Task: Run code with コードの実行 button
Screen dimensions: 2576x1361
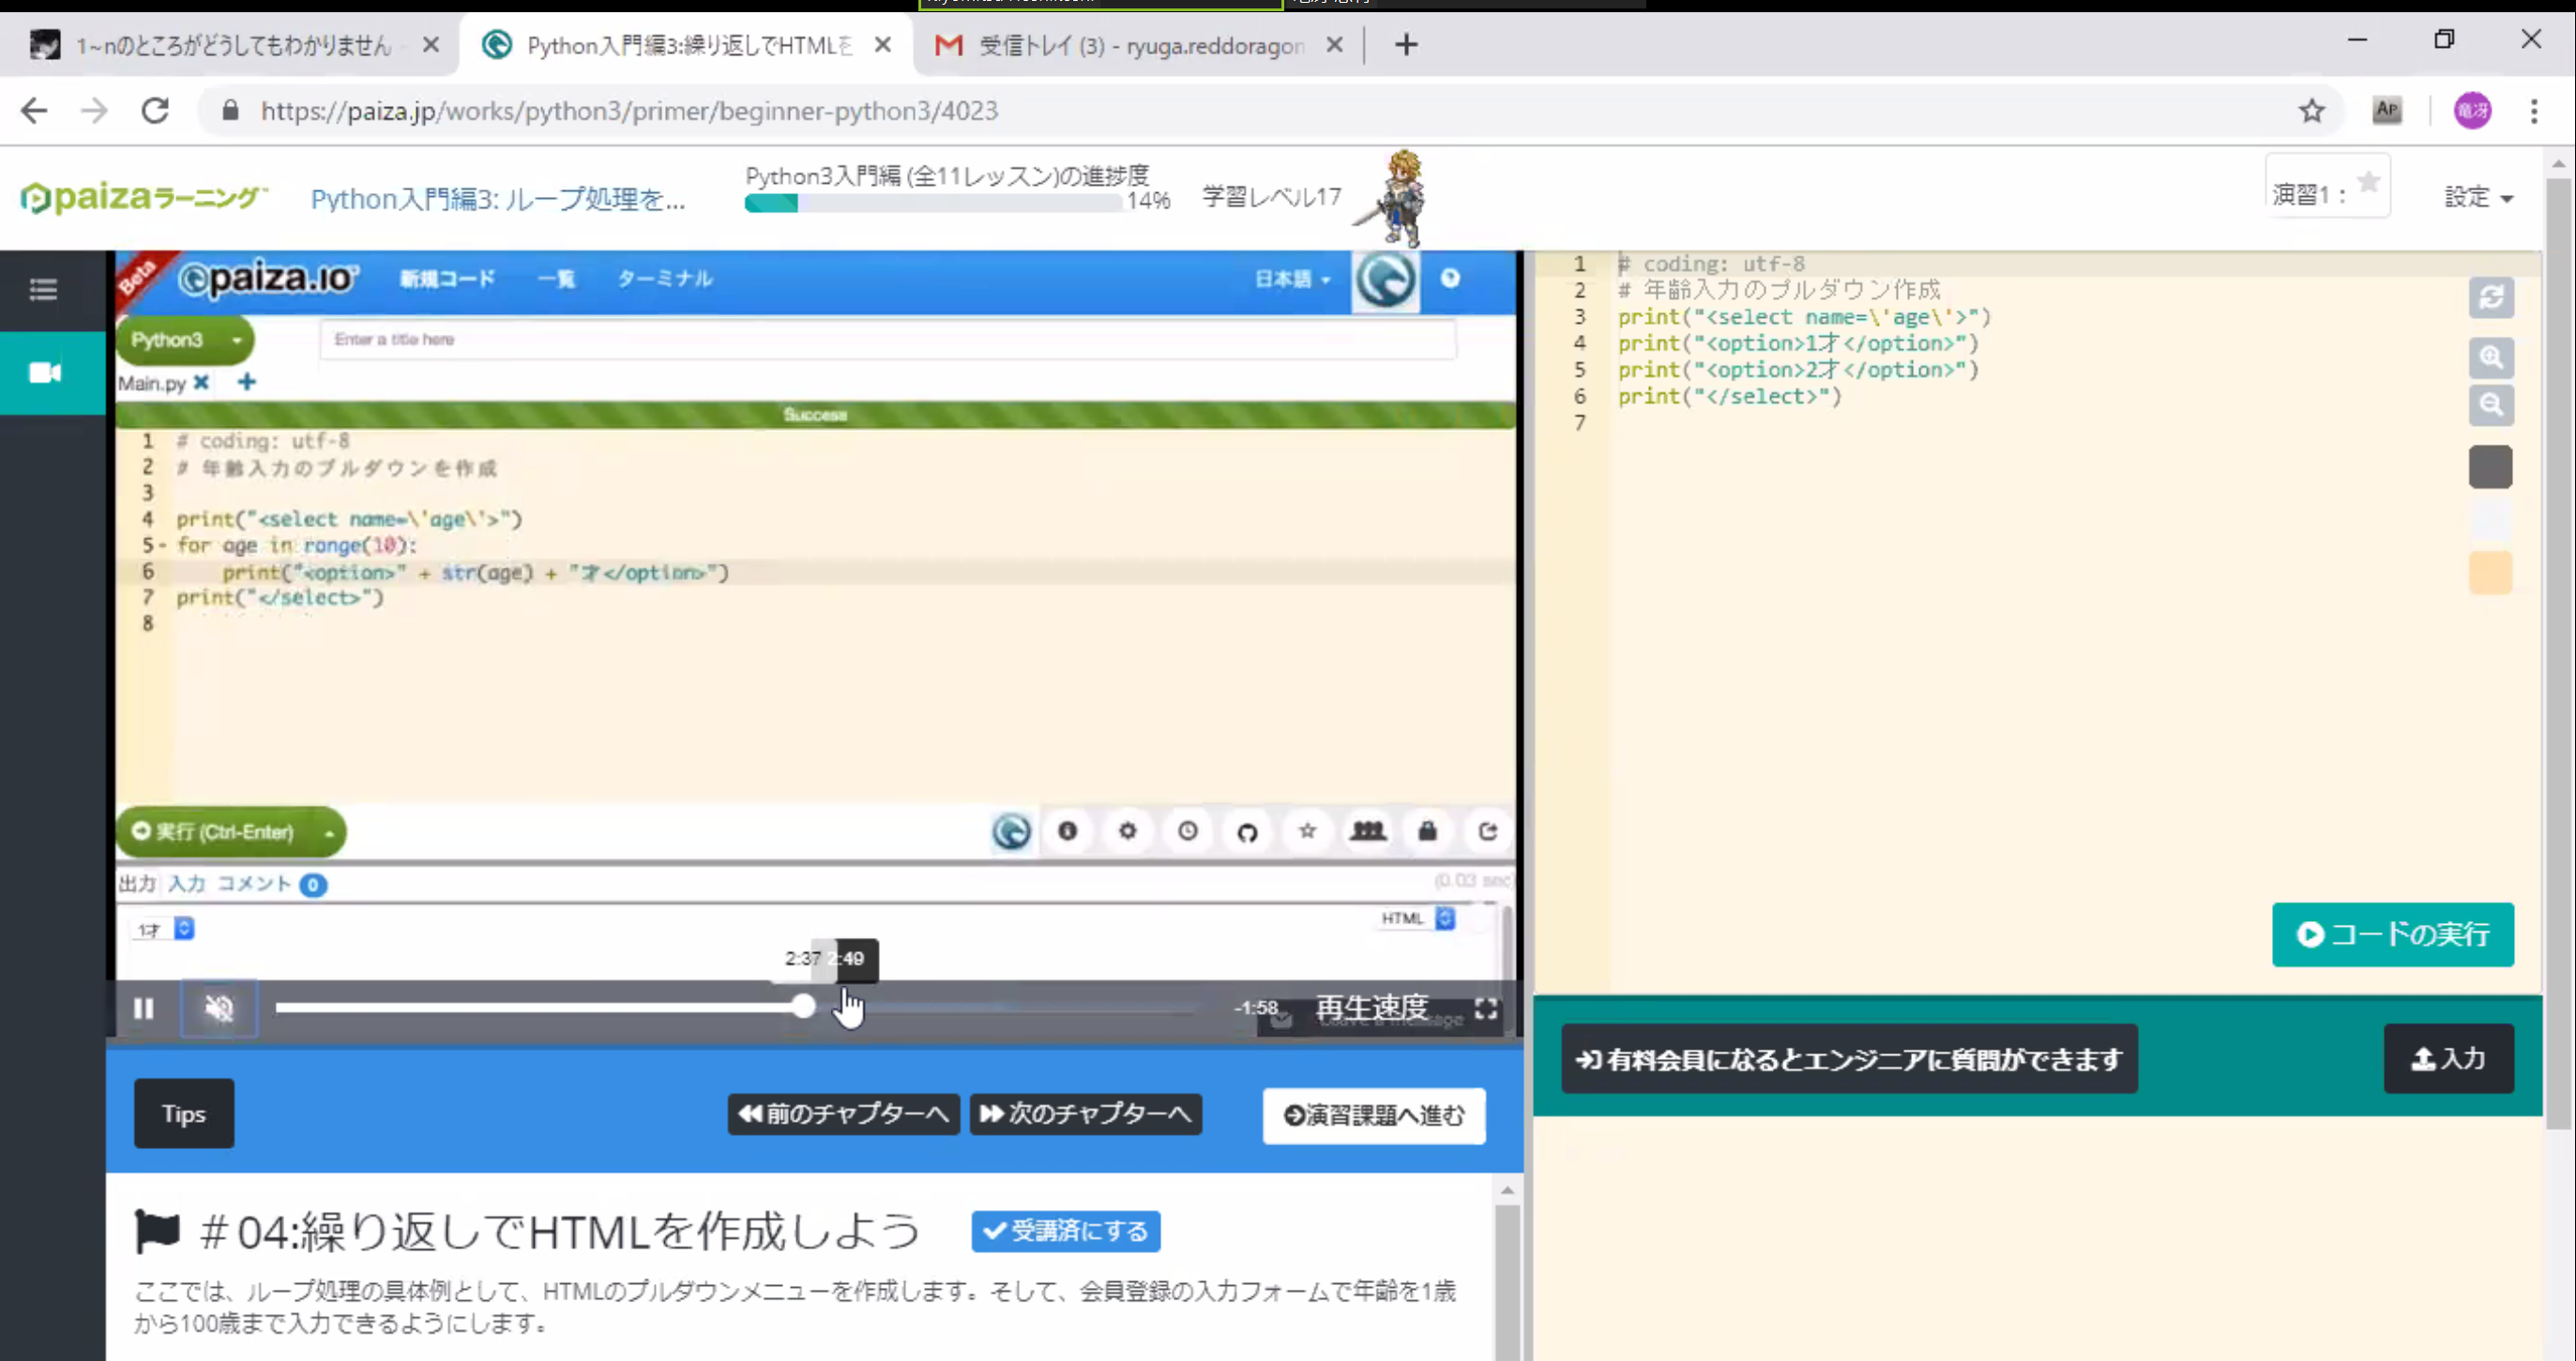Action: (2392, 934)
